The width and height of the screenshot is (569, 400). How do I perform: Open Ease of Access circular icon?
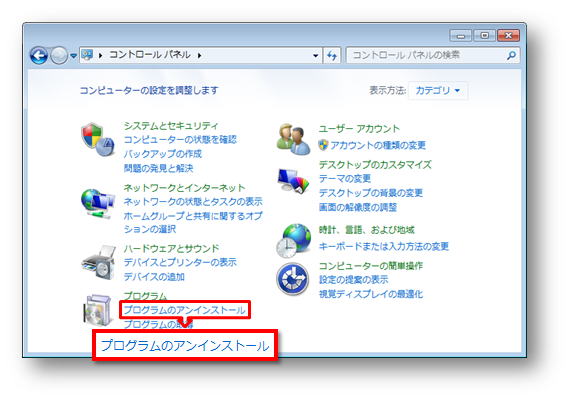tap(292, 279)
